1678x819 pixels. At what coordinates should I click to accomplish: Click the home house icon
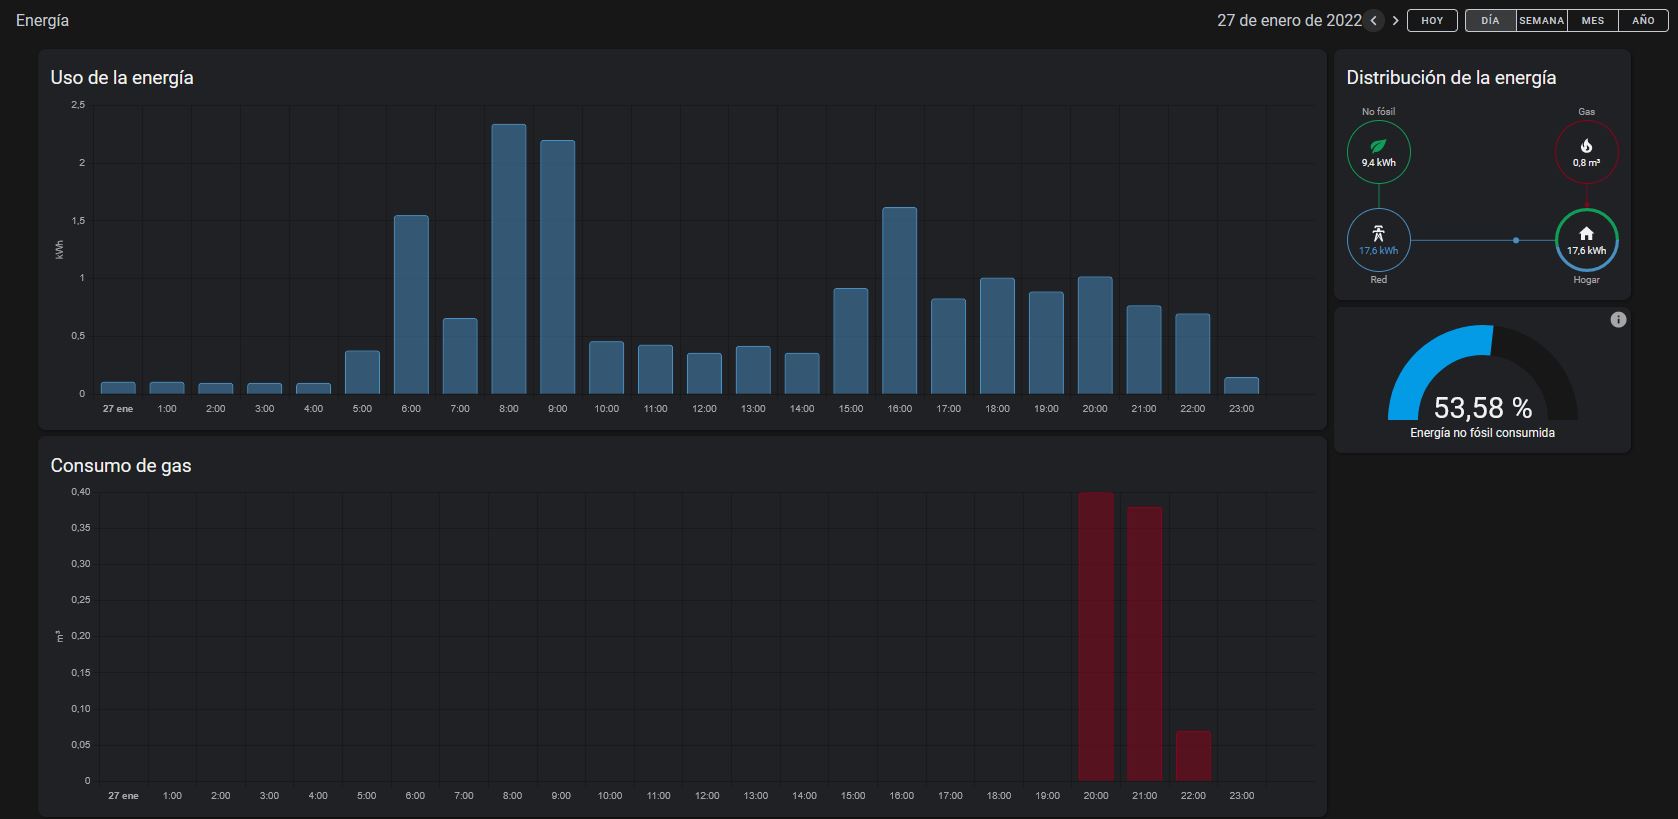(x=1586, y=233)
